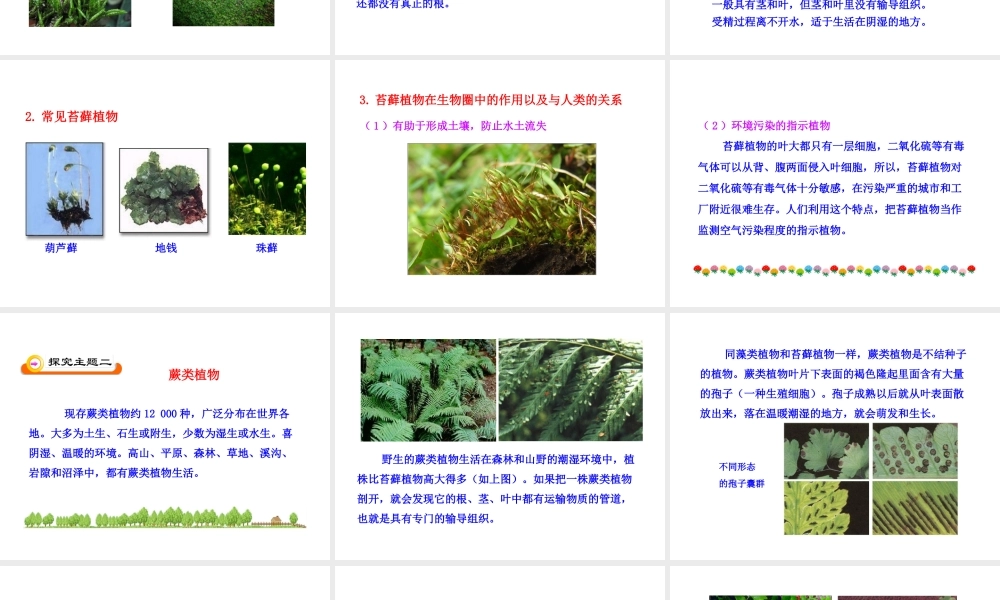Click the moss close-up photo on slide 3
Image resolution: width=1000 pixels, height=600 pixels.
[502, 209]
